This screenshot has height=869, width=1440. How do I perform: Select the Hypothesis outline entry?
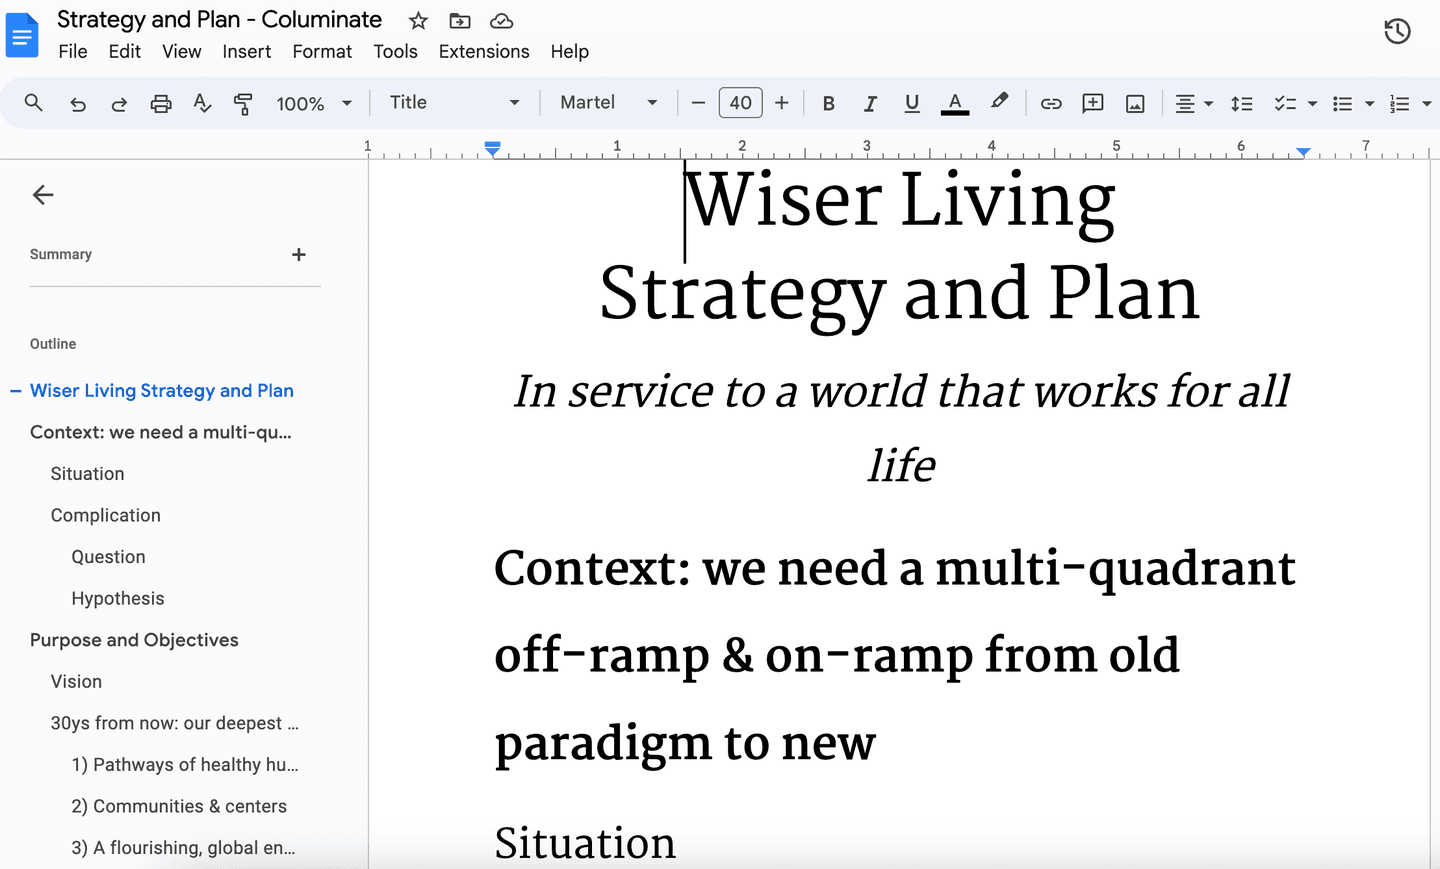(x=118, y=598)
